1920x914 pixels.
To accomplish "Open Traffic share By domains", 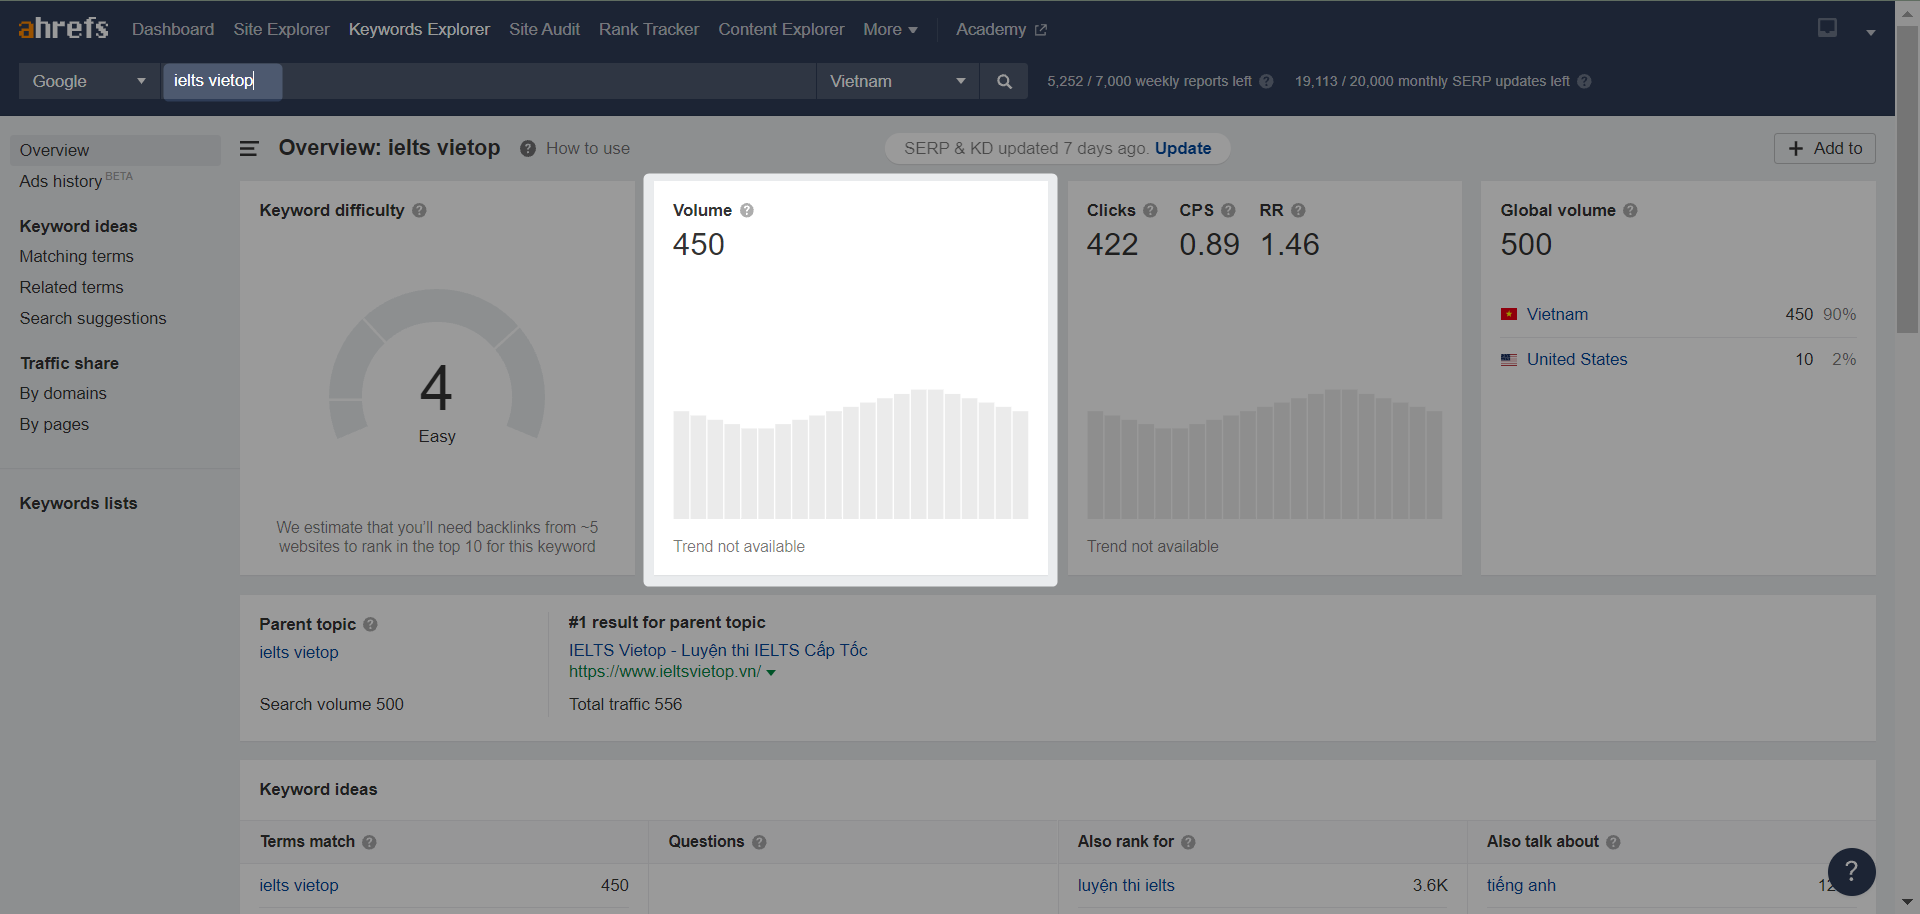I will 63,393.
